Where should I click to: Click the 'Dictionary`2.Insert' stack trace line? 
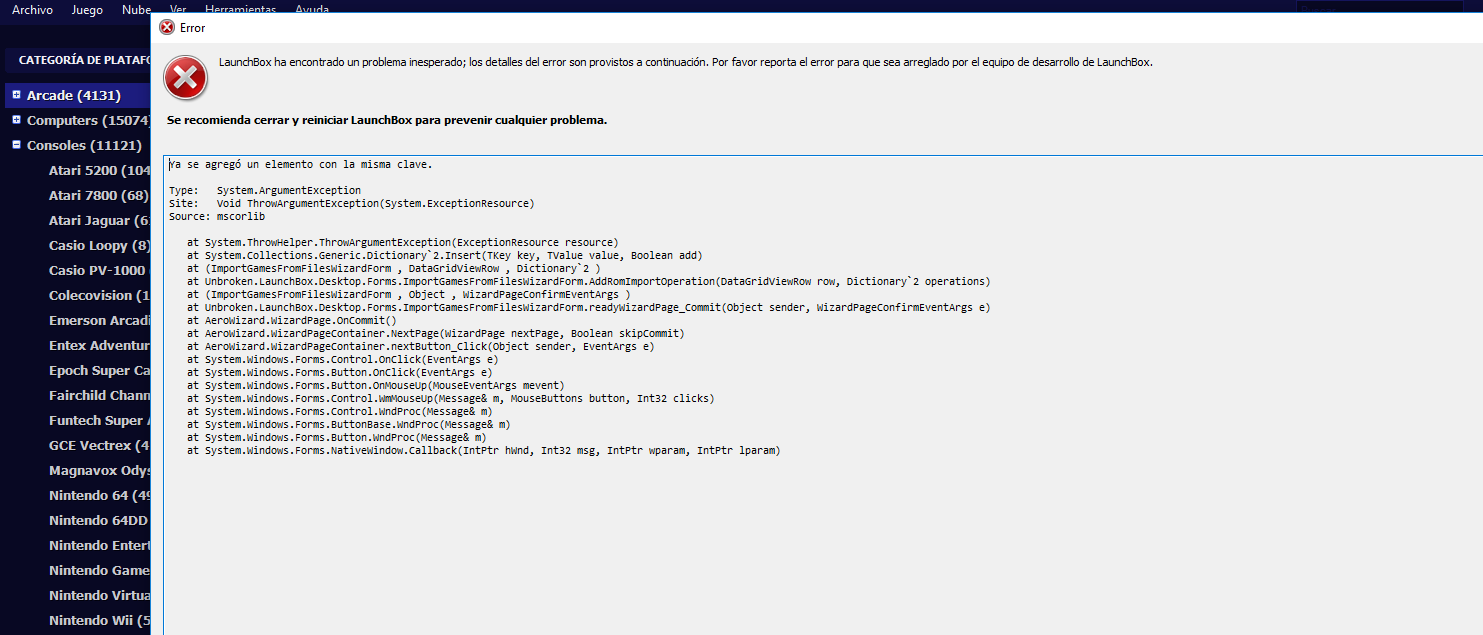tap(445, 255)
